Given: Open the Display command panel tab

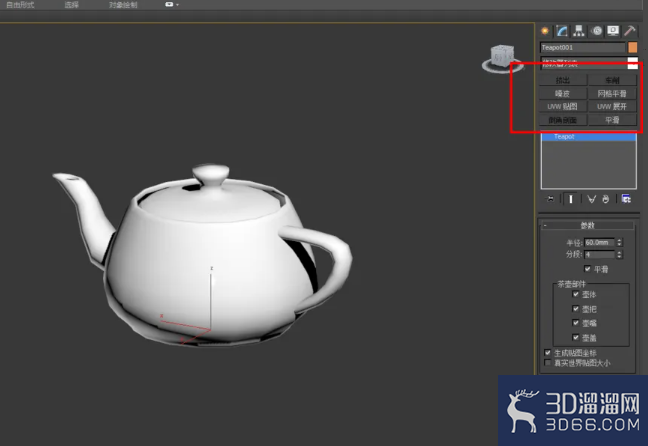Looking at the screenshot, I should point(613,31).
